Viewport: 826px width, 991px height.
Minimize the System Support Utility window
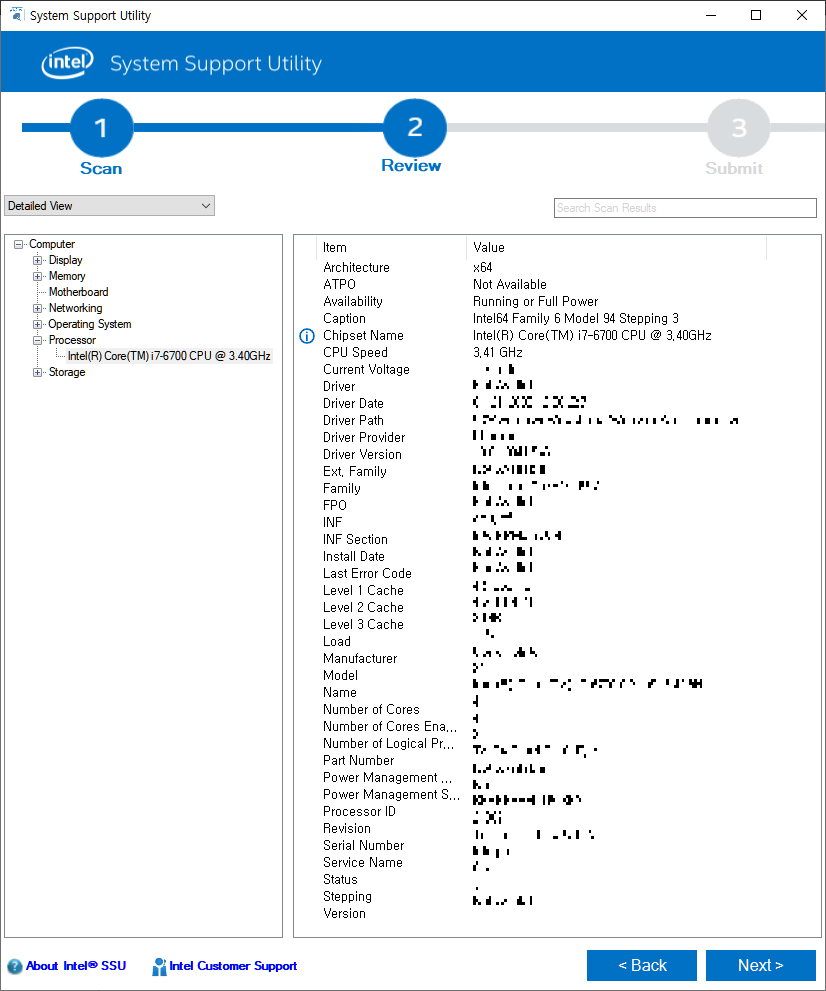pos(711,15)
